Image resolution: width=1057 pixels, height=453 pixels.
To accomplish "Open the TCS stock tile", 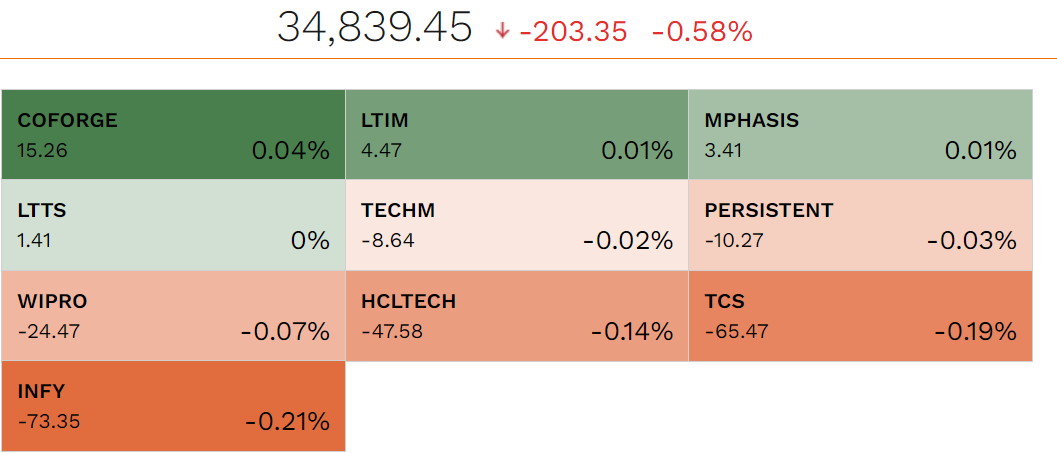I will click(x=861, y=316).
